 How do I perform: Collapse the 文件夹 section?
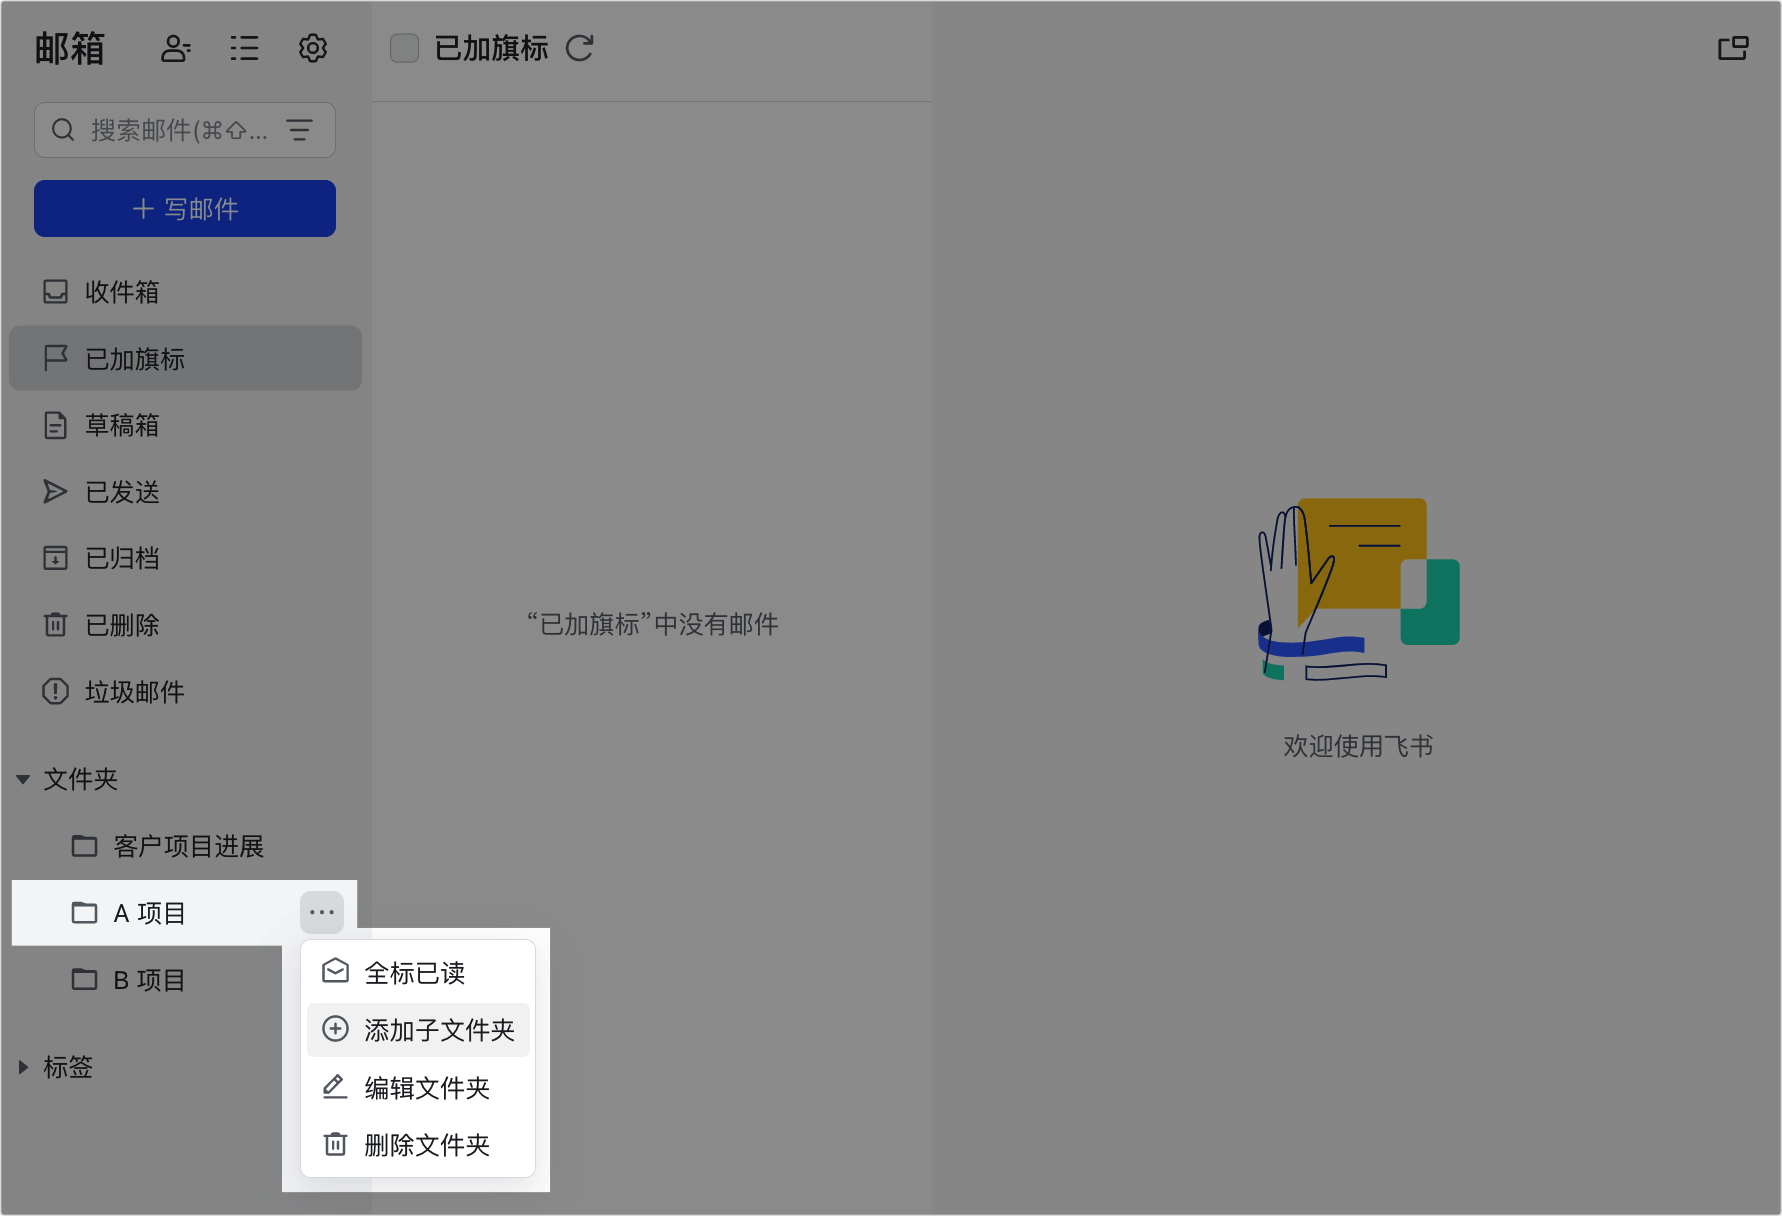(23, 780)
